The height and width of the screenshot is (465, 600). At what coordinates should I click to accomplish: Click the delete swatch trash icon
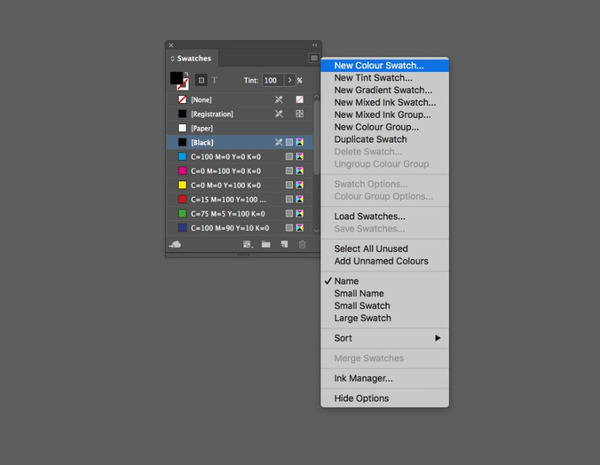coord(302,244)
